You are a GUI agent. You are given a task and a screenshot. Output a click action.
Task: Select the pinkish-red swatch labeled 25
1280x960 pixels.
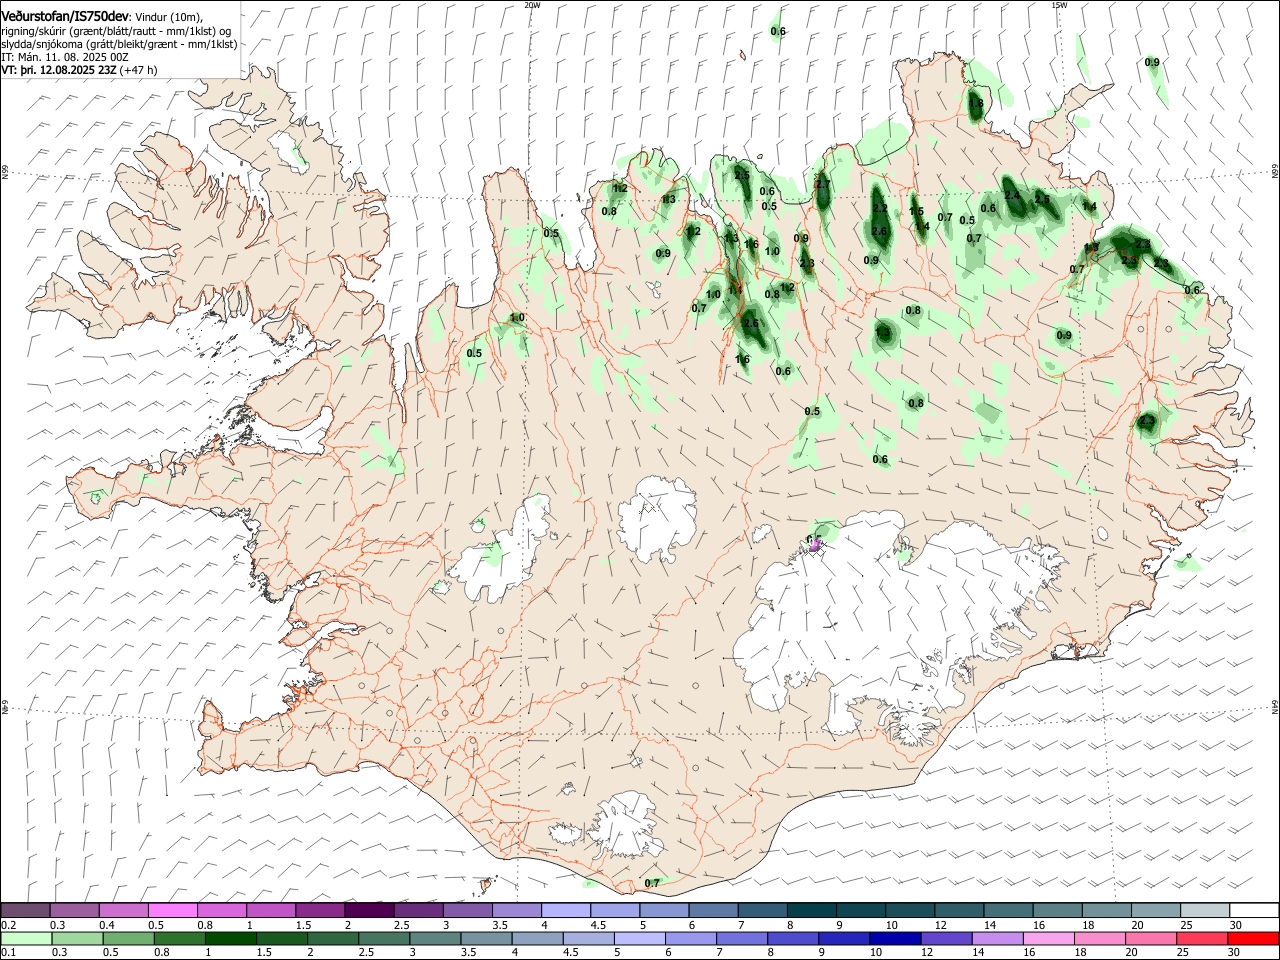pyautogui.click(x=1202, y=938)
